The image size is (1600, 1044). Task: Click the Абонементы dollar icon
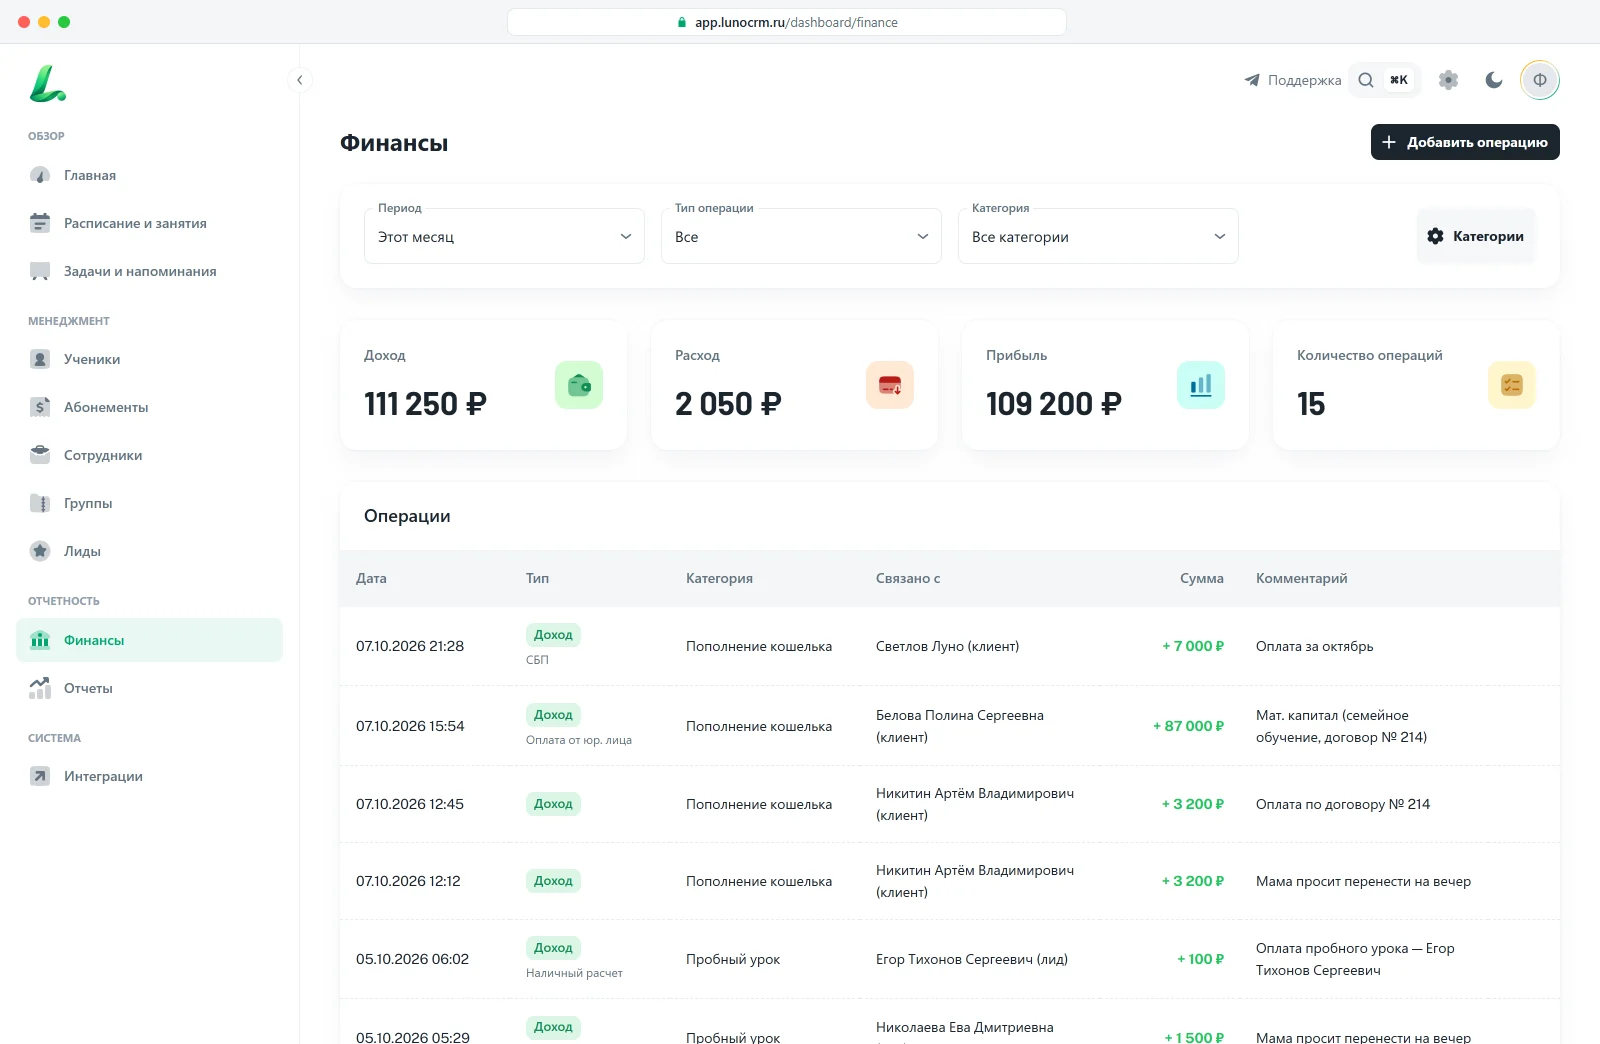pos(40,407)
